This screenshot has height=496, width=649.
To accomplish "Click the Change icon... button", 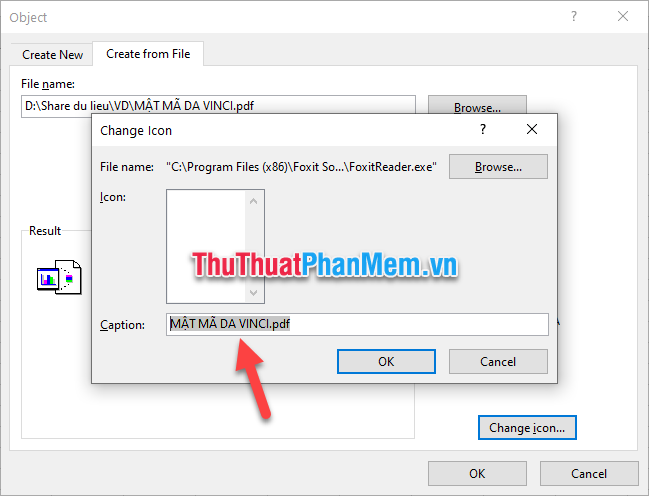I will click(x=527, y=428).
